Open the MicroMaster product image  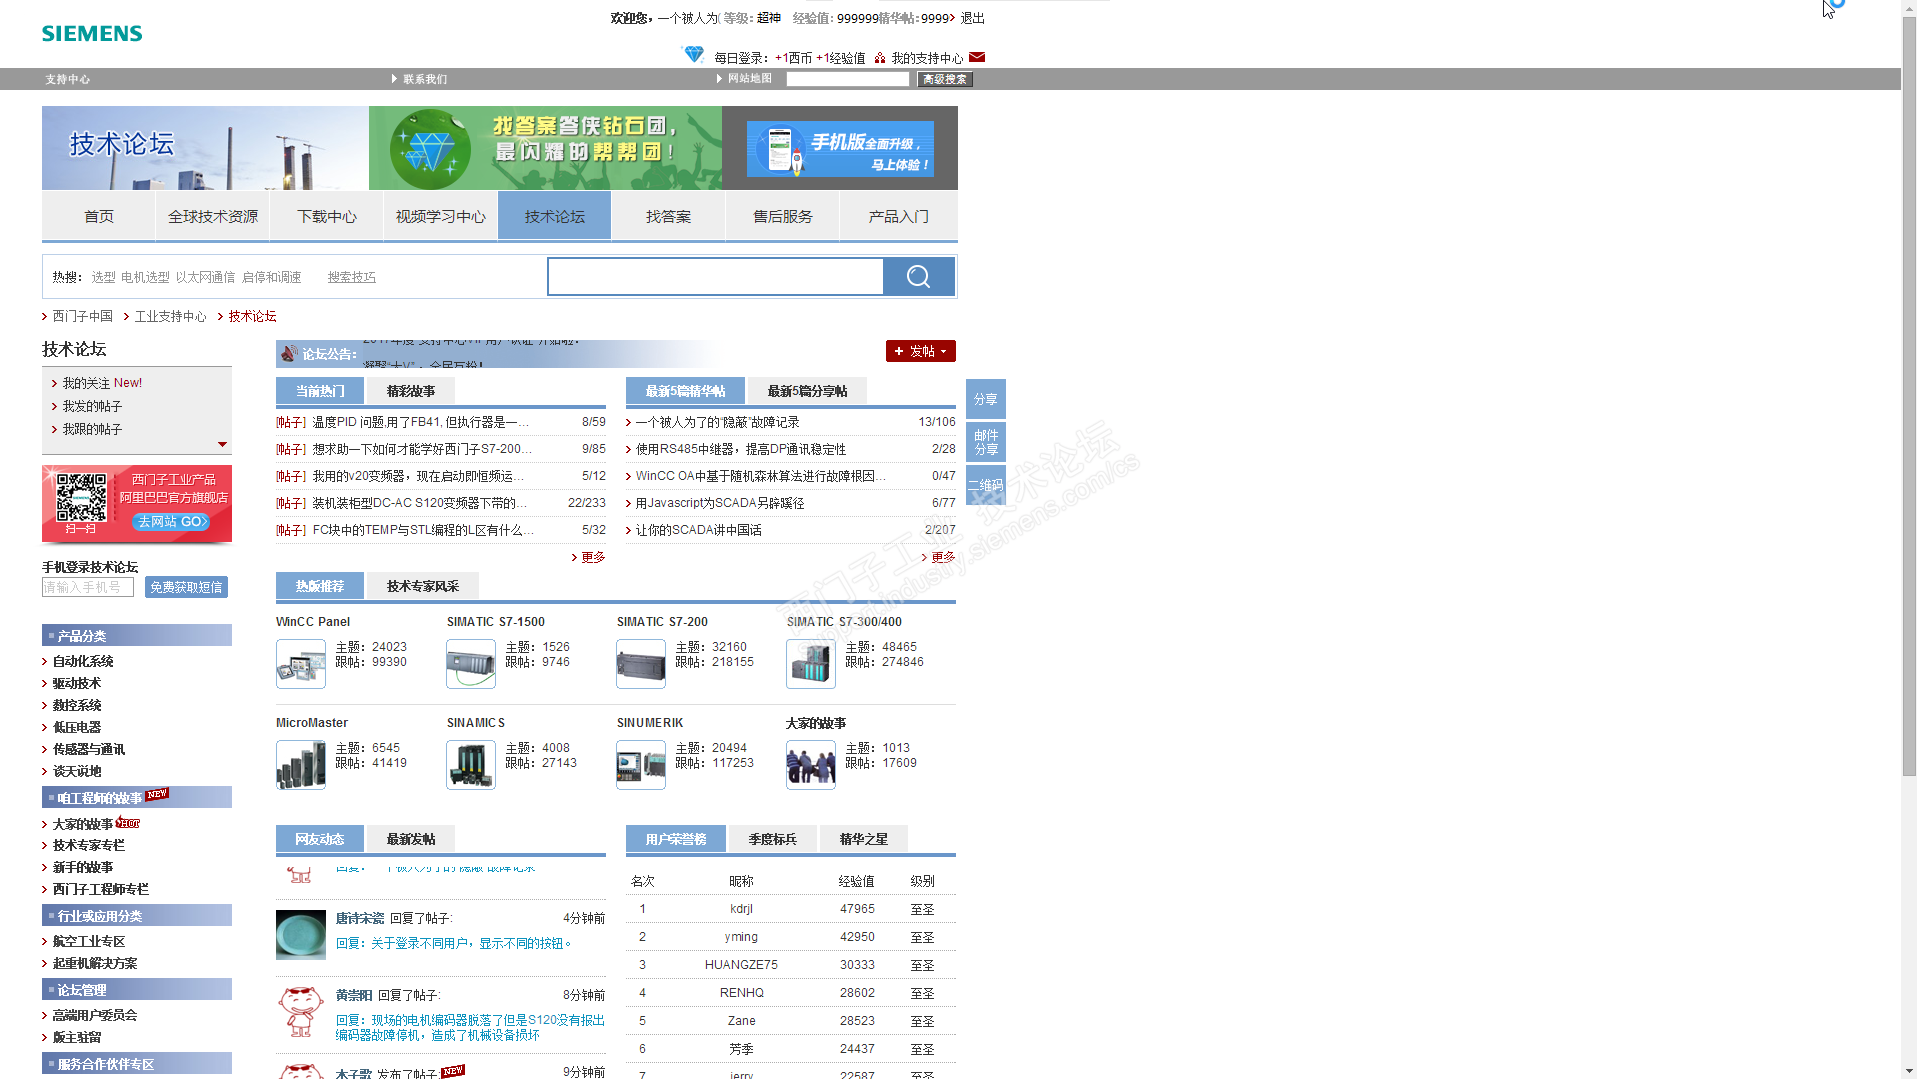click(301, 765)
